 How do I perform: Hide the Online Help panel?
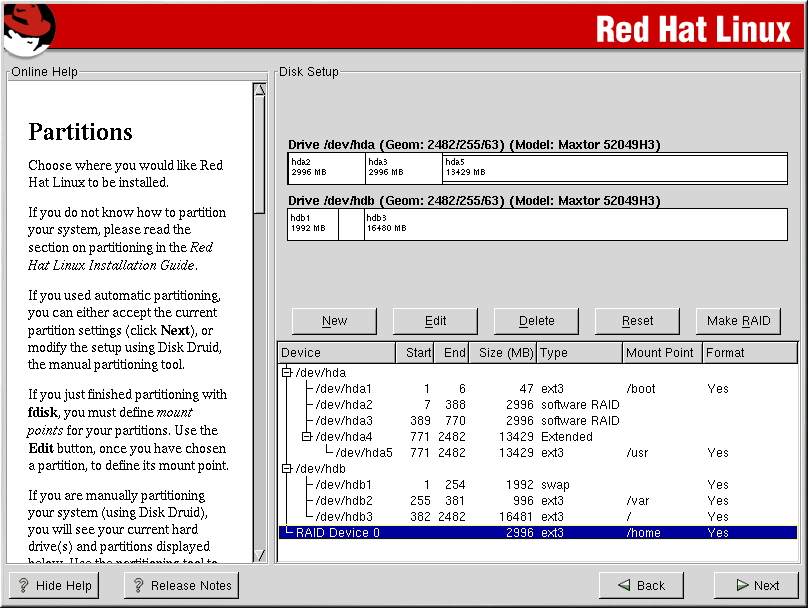55,586
